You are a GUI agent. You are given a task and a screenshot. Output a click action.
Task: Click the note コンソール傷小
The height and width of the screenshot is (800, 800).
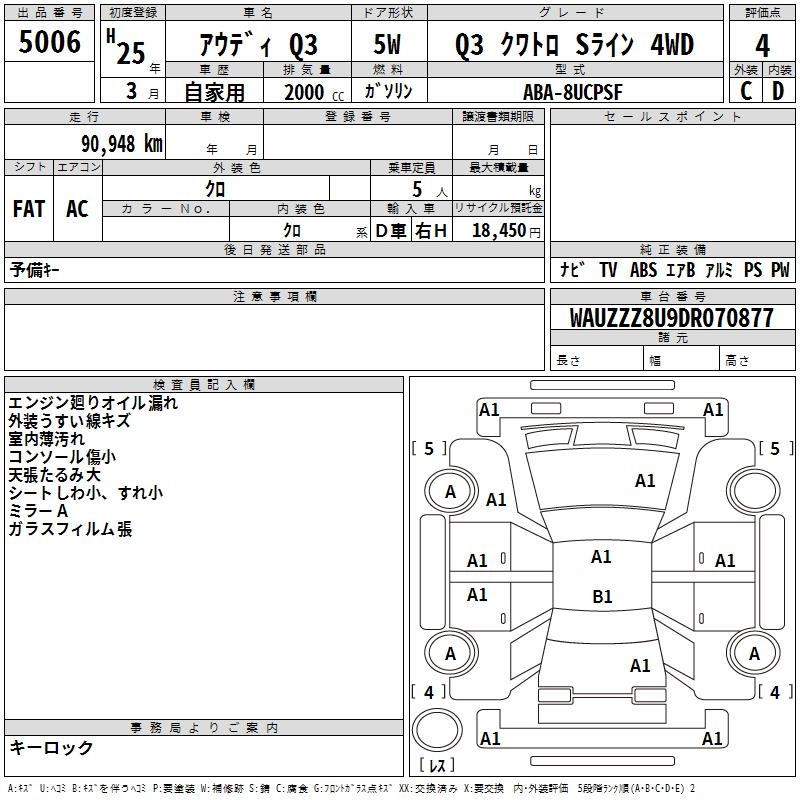point(62,457)
